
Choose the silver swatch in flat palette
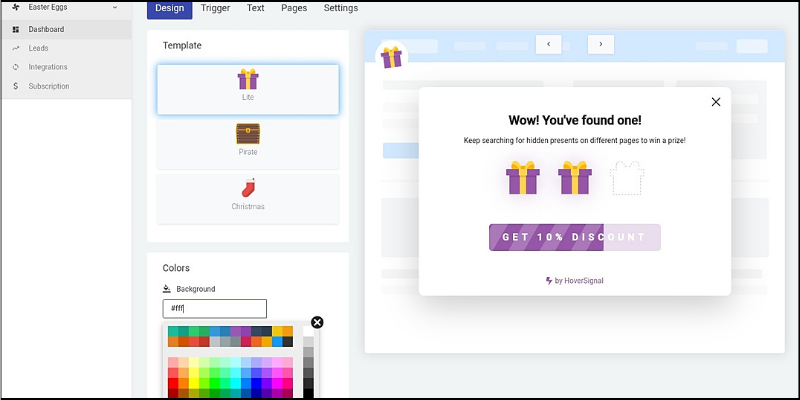click(215, 342)
